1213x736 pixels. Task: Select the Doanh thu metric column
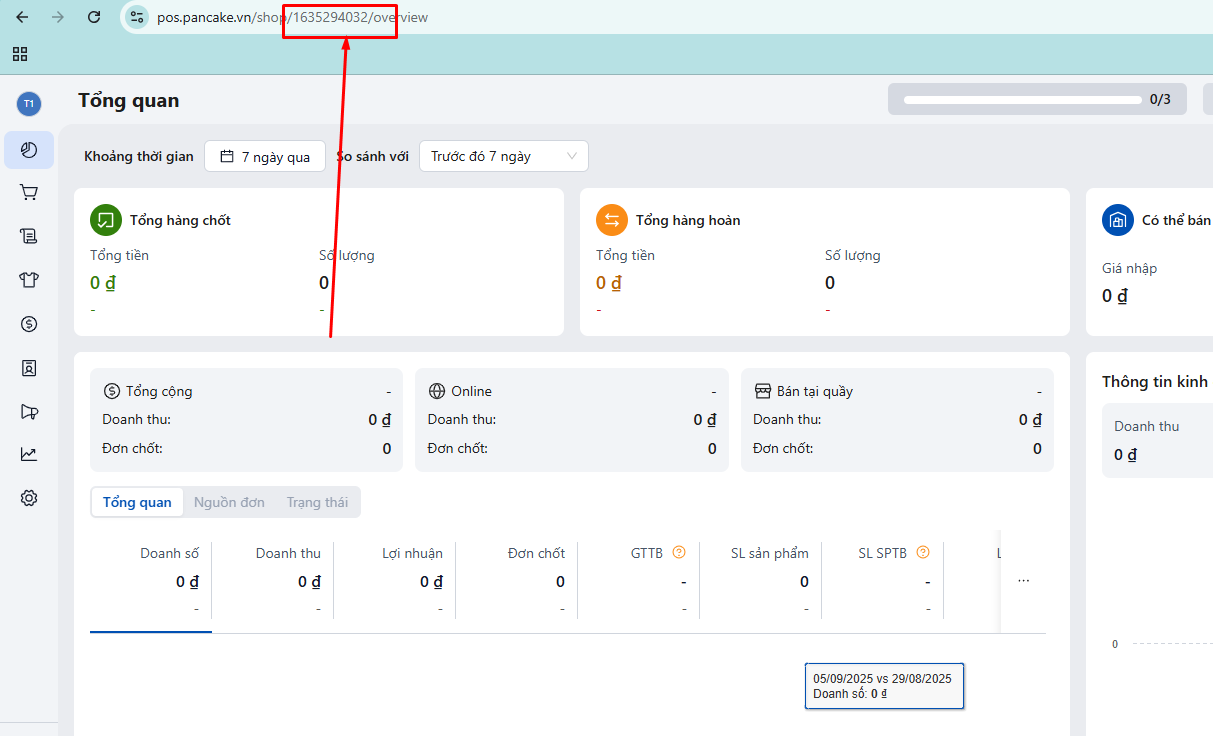coord(272,581)
